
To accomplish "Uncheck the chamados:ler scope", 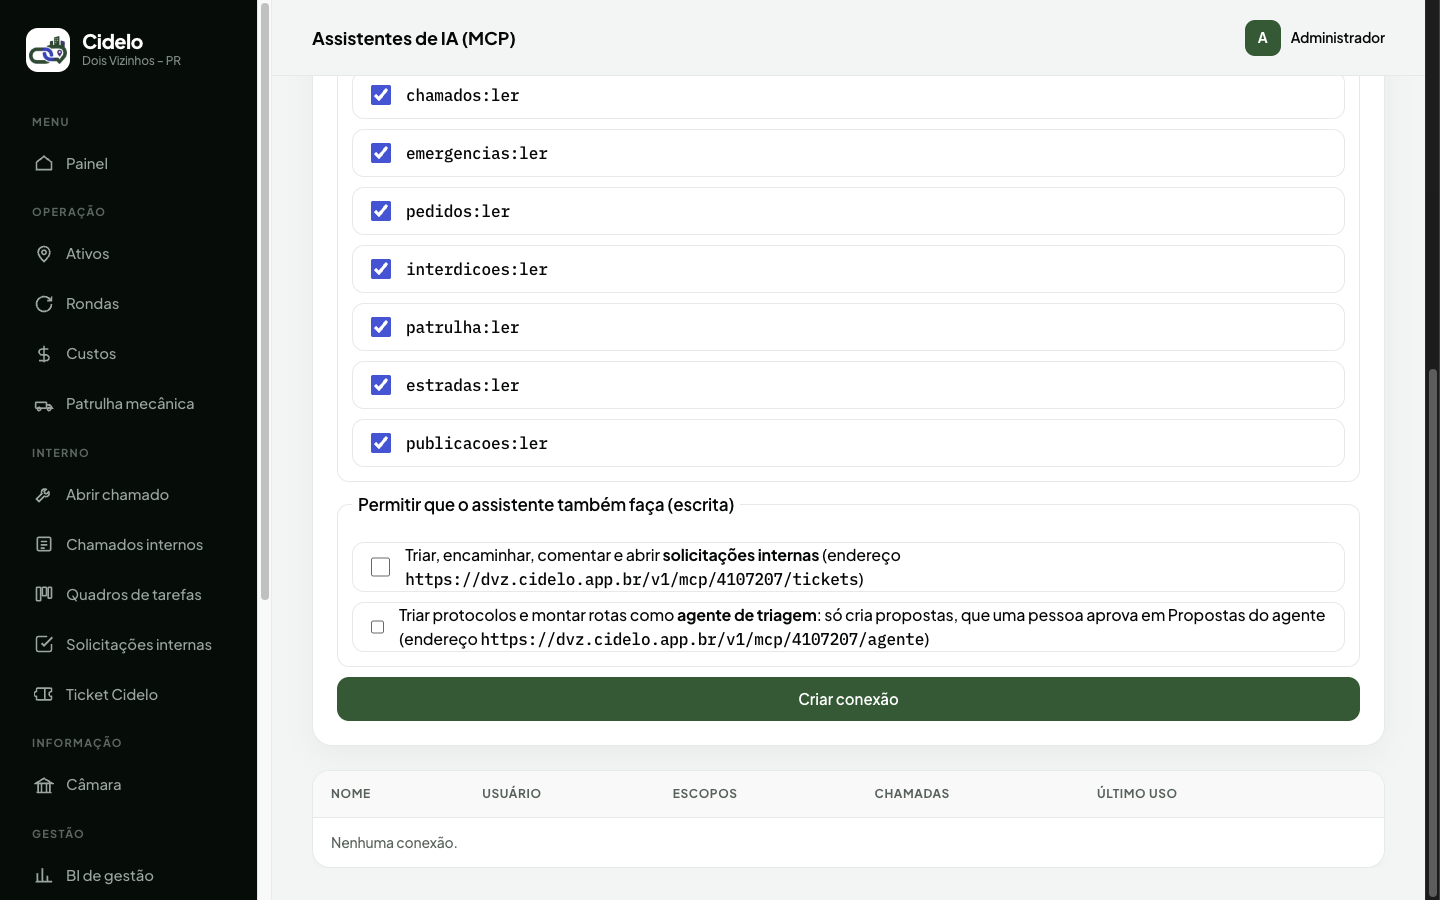I will point(381,95).
